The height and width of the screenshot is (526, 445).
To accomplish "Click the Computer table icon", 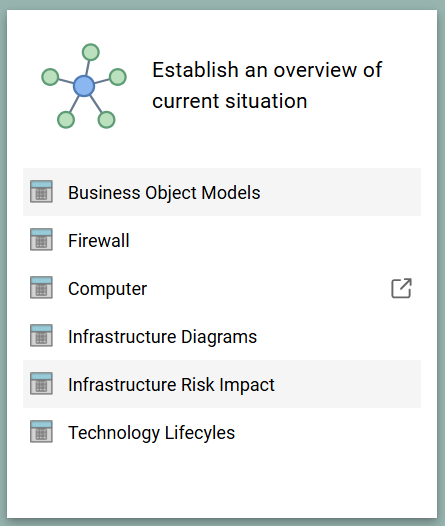I will 41,288.
